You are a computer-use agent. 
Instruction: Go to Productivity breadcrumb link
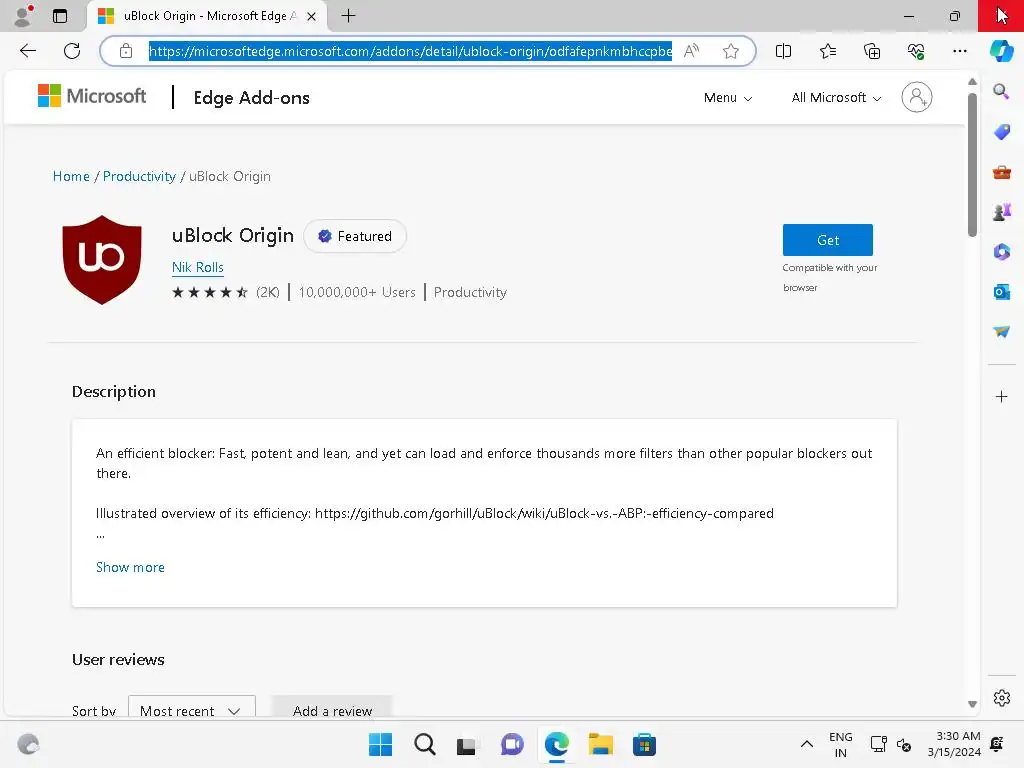pos(139,176)
